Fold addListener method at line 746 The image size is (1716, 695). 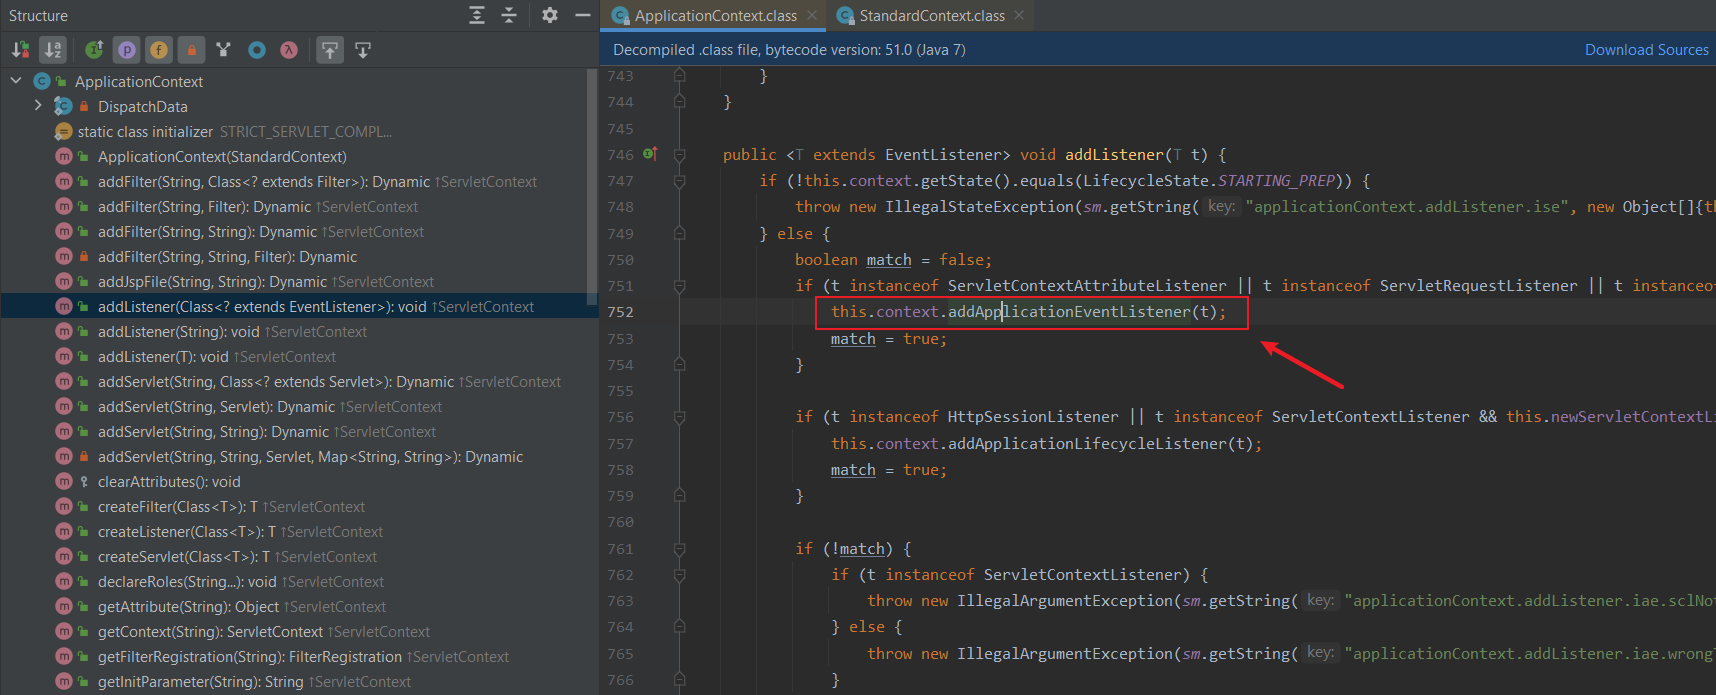(x=679, y=155)
